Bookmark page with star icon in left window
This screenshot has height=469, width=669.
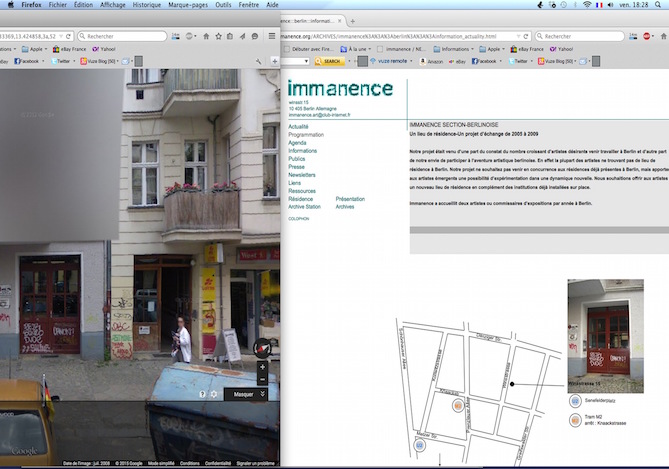218,36
